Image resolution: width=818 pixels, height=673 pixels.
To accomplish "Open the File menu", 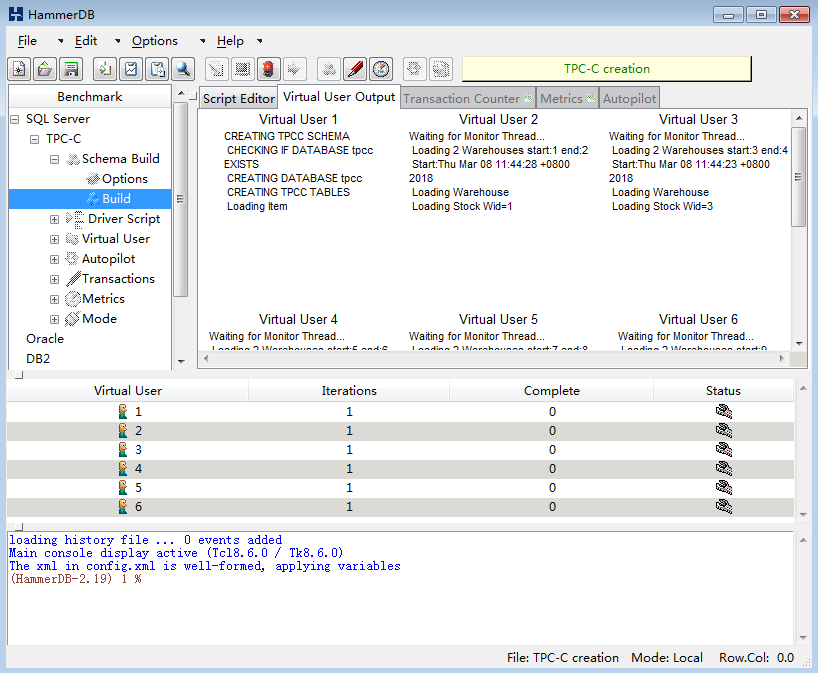I will click(x=28, y=41).
